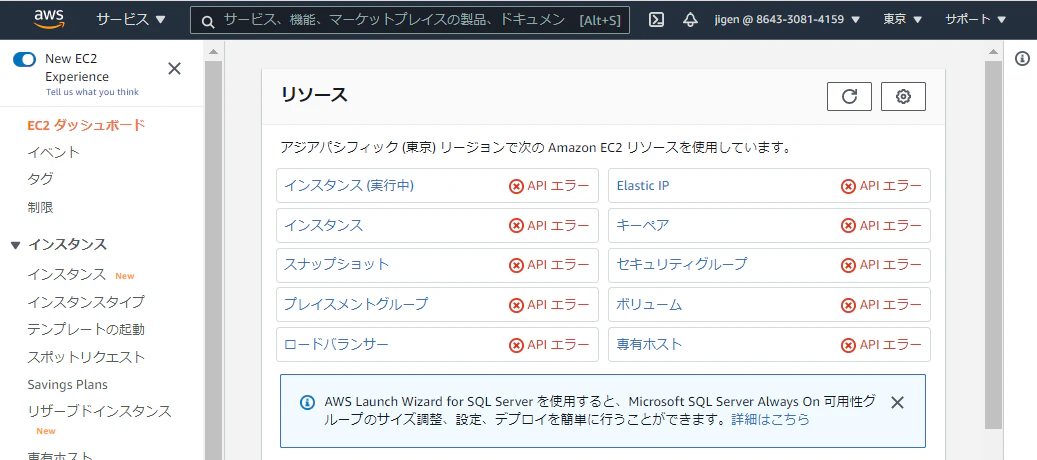Toggle the New EC2 Experience switch

click(x=24, y=59)
